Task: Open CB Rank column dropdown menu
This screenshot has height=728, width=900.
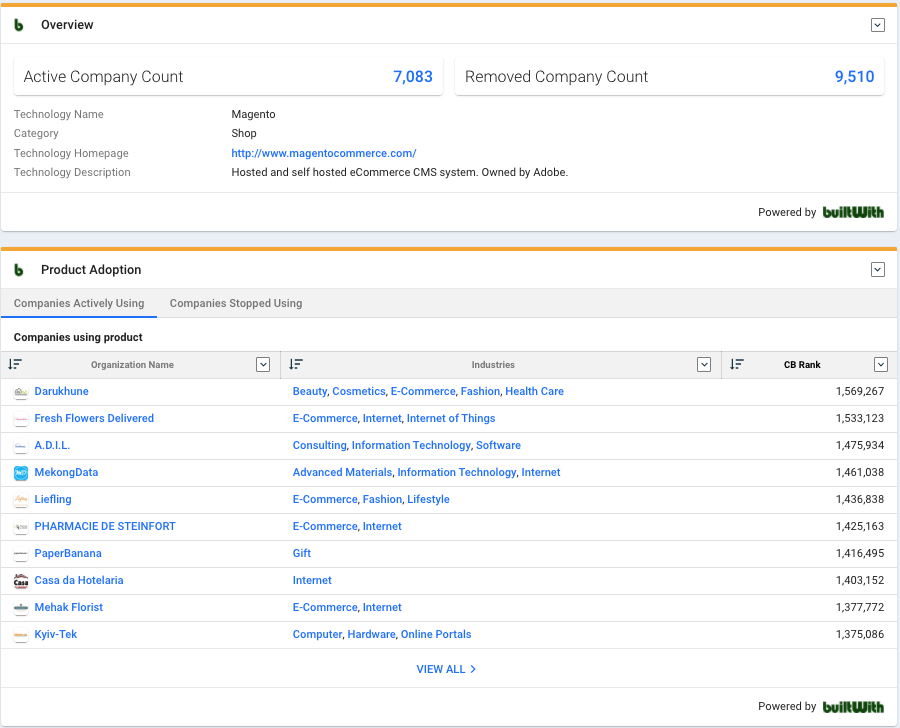Action: 881,365
